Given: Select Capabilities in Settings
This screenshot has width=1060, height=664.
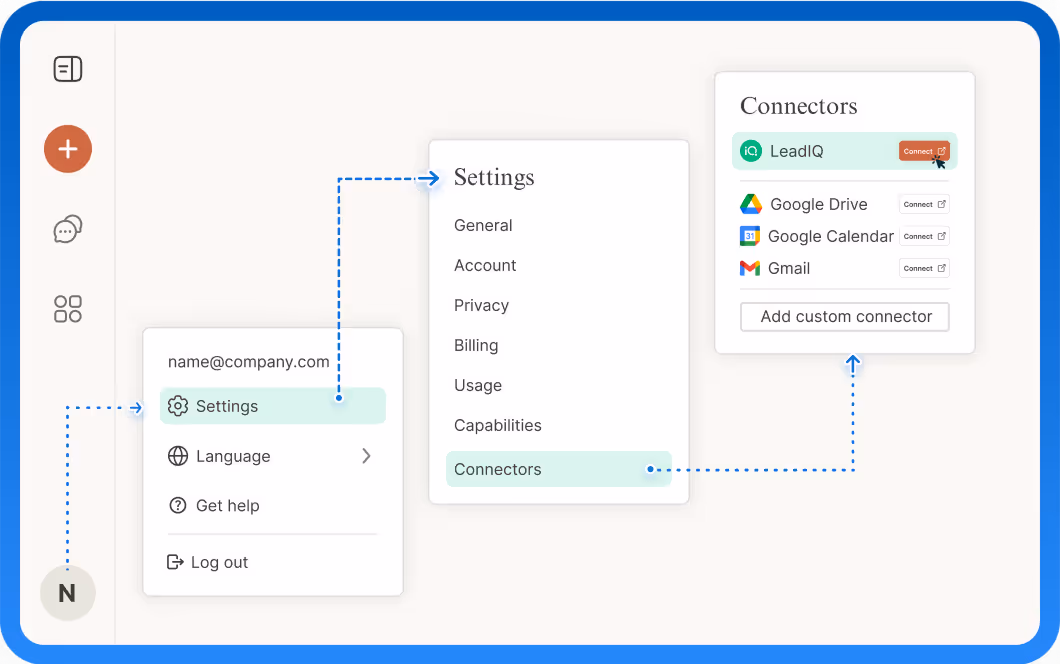Looking at the screenshot, I should 497,425.
